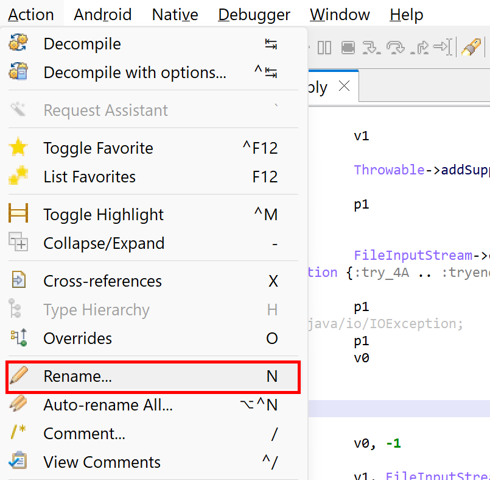Screen dimensions: 490x480
Task: Click the pencil Rename icon
Action: (x=19, y=375)
